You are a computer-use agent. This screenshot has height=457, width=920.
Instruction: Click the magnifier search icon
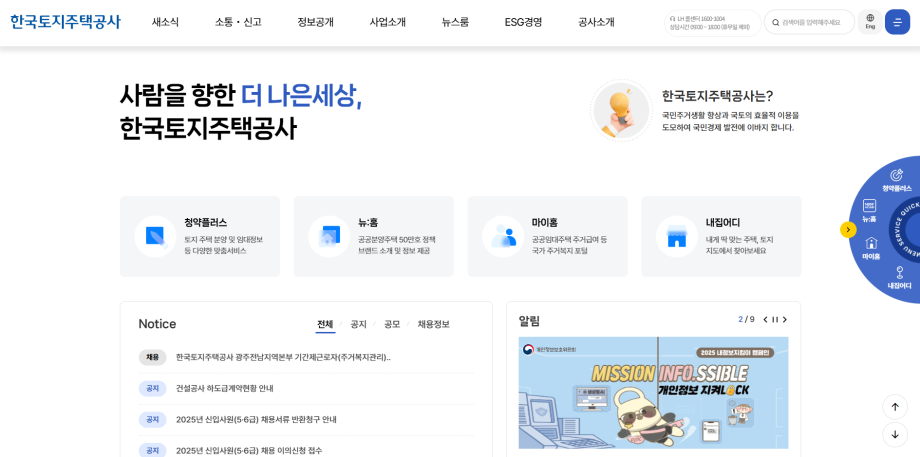point(776,22)
